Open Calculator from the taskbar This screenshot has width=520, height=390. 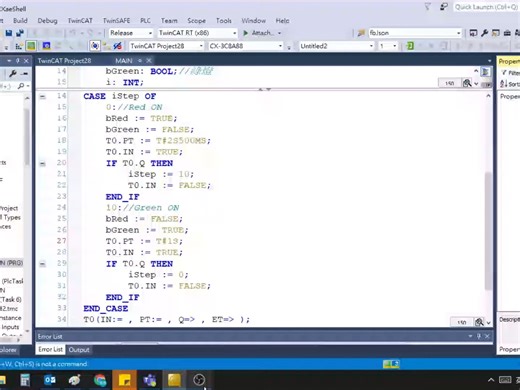(x=25, y=380)
